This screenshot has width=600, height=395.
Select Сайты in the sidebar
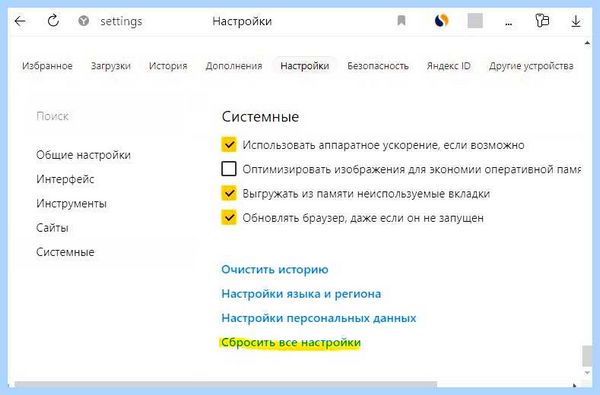coord(52,228)
